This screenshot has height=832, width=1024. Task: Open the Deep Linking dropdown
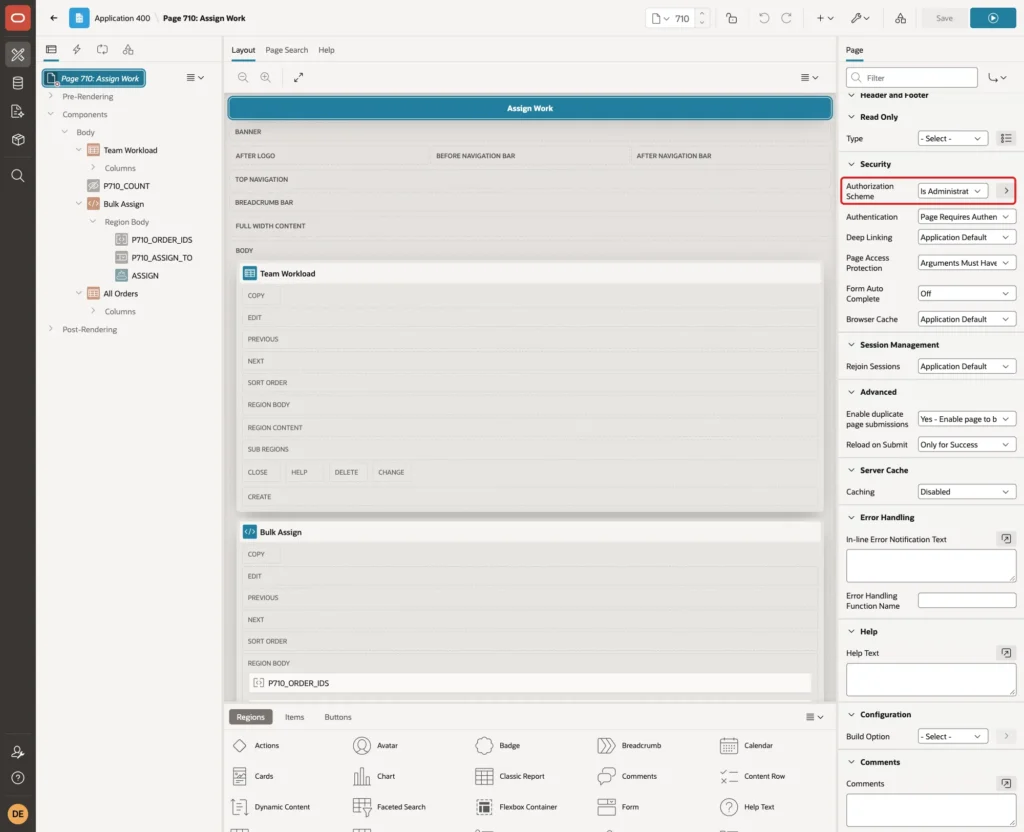[x=967, y=237]
